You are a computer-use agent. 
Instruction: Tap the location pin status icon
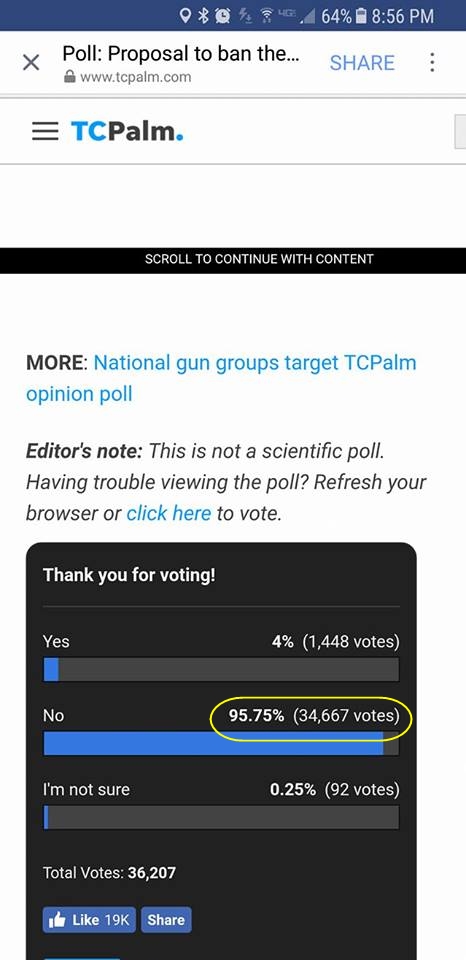coord(186,16)
